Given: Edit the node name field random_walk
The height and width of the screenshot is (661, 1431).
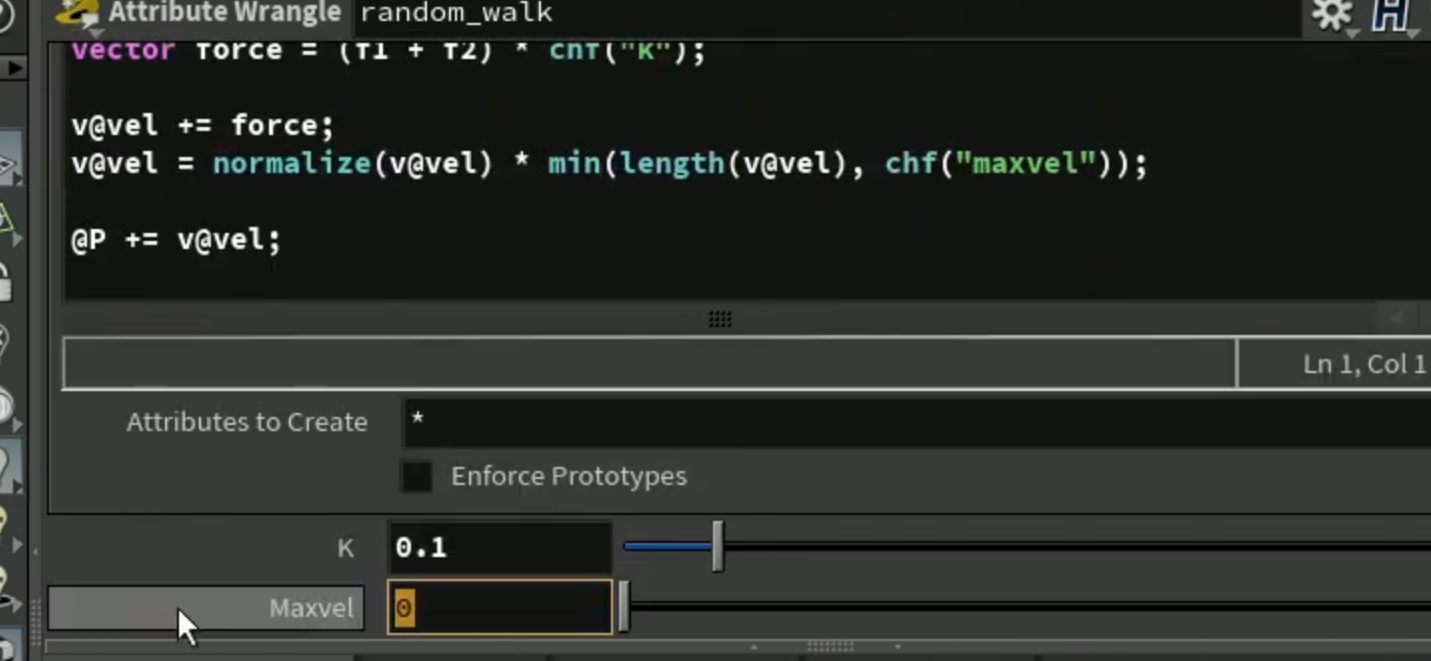Looking at the screenshot, I should click(826, 13).
